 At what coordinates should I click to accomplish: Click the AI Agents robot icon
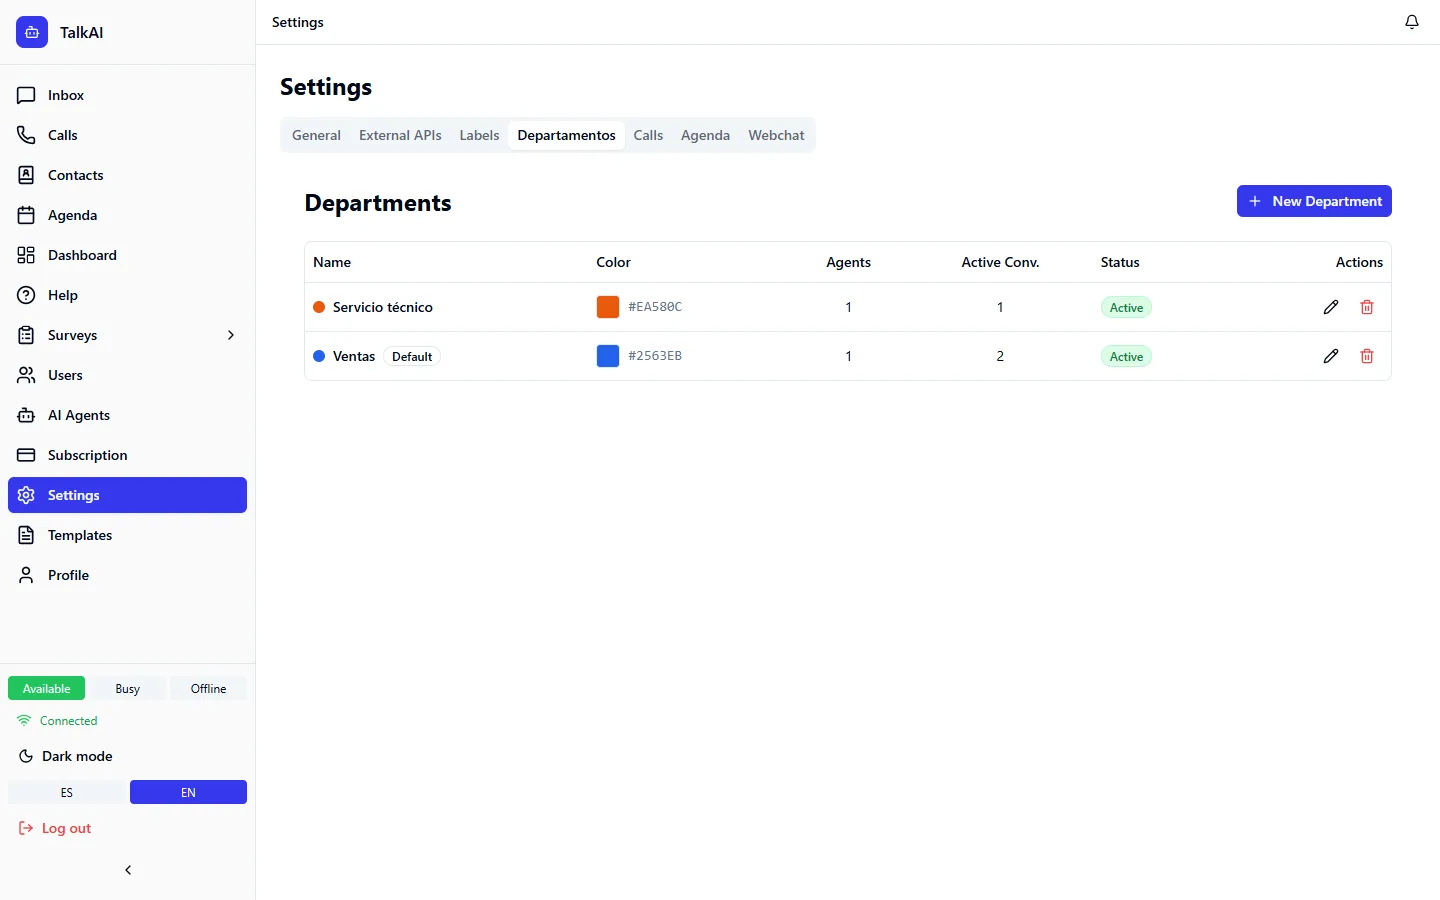pyautogui.click(x=26, y=415)
